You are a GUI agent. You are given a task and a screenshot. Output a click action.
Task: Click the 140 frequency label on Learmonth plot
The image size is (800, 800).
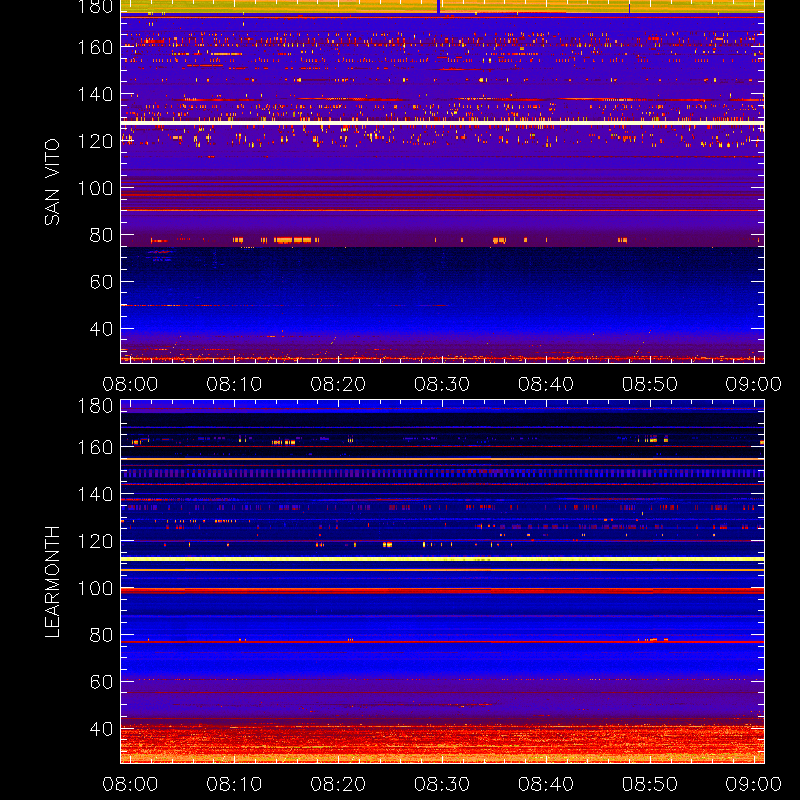[95, 494]
